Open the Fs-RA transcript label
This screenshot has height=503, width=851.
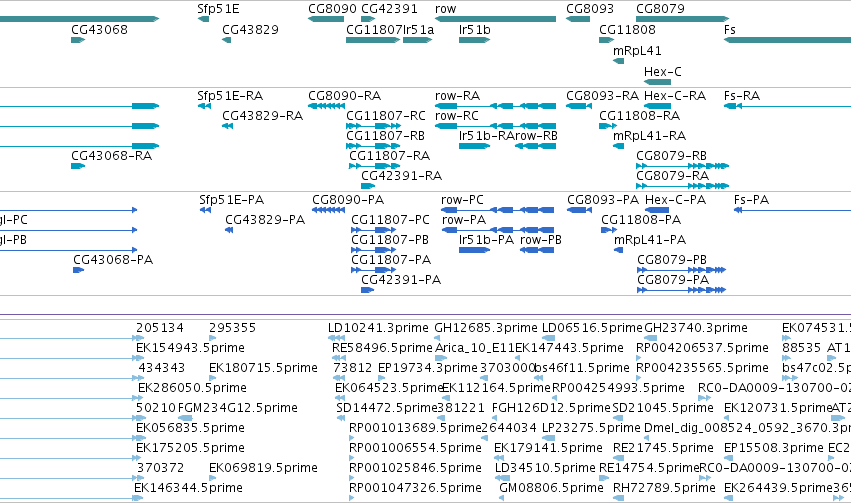(x=742, y=96)
